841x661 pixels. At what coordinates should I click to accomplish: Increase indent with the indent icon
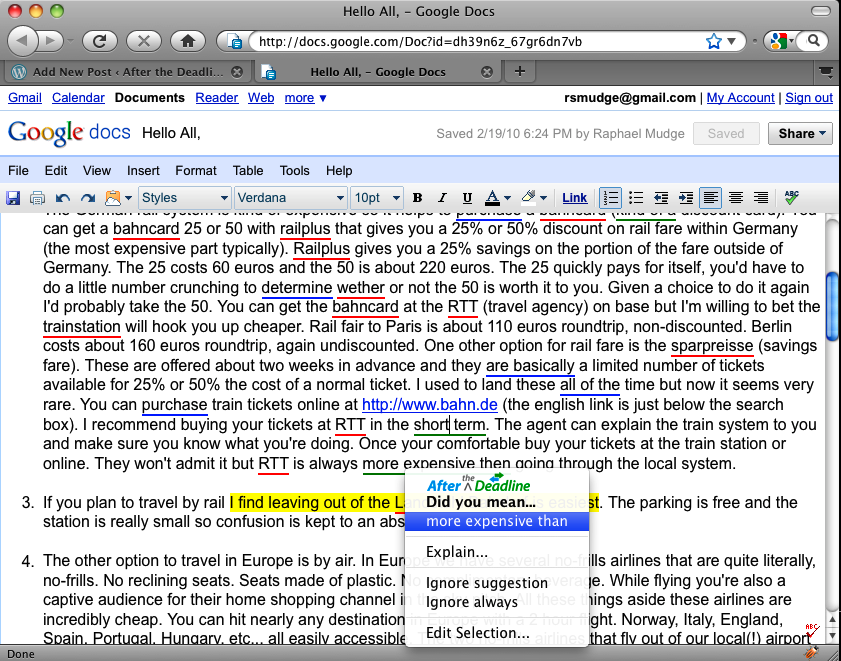pos(686,198)
